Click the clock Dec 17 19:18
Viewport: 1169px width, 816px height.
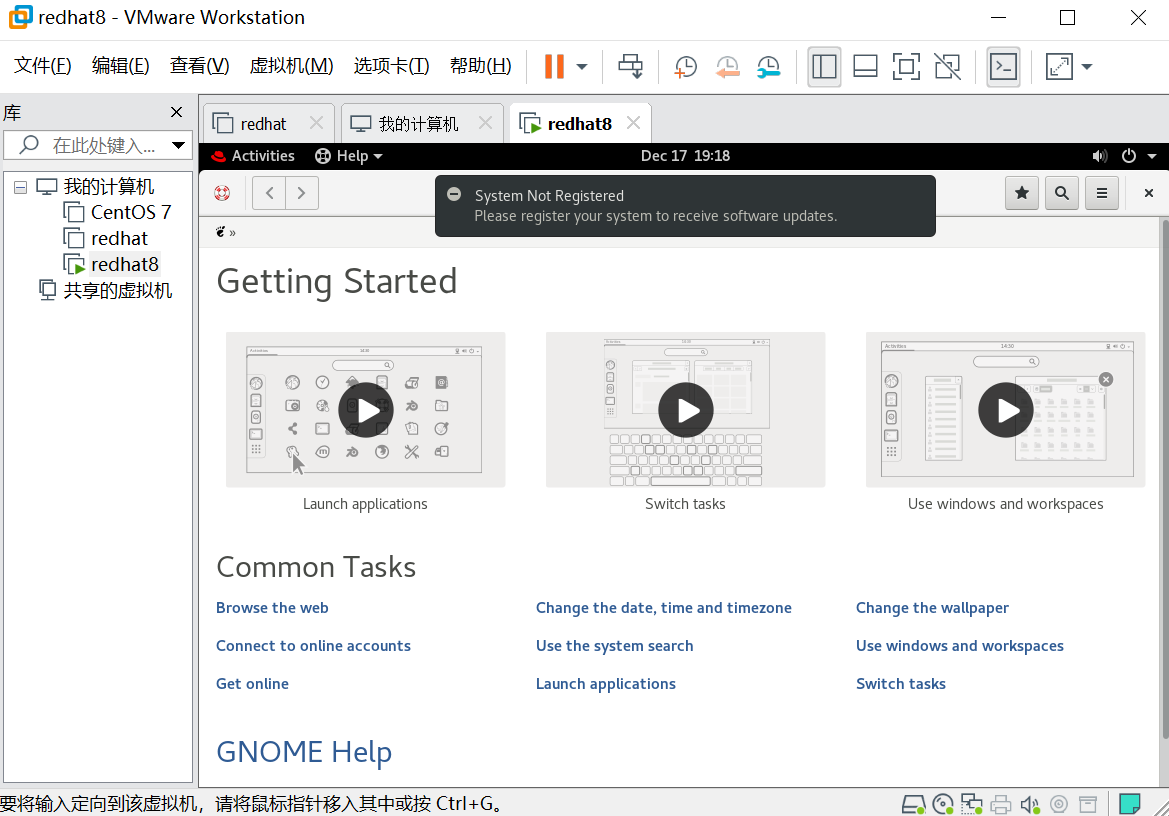tap(685, 156)
